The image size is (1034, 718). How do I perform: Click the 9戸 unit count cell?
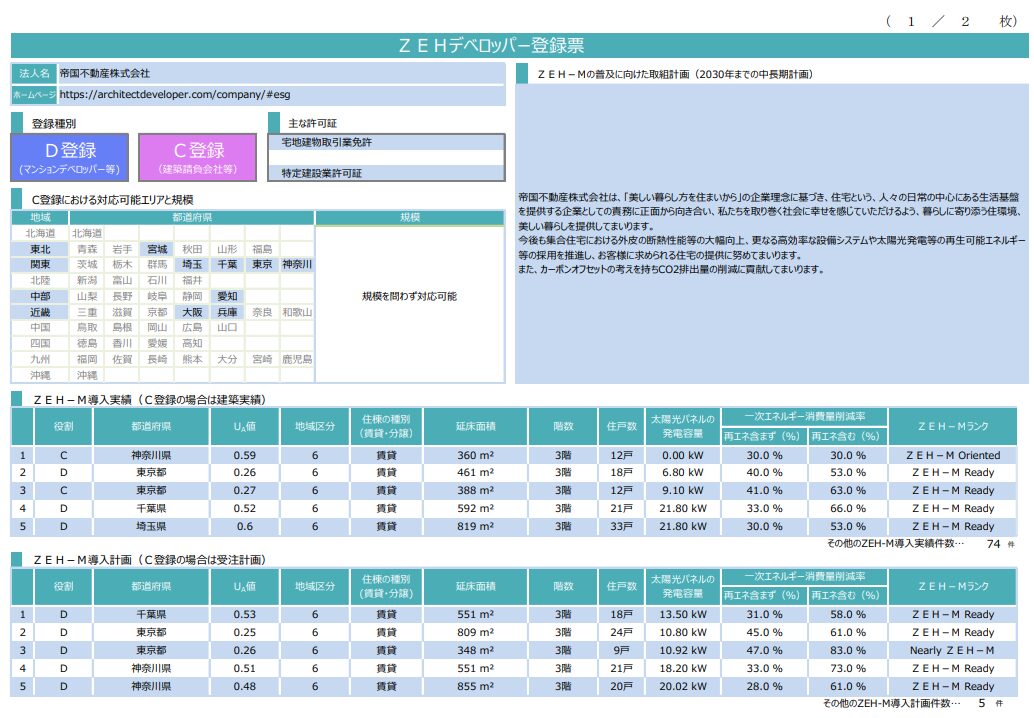(621, 650)
